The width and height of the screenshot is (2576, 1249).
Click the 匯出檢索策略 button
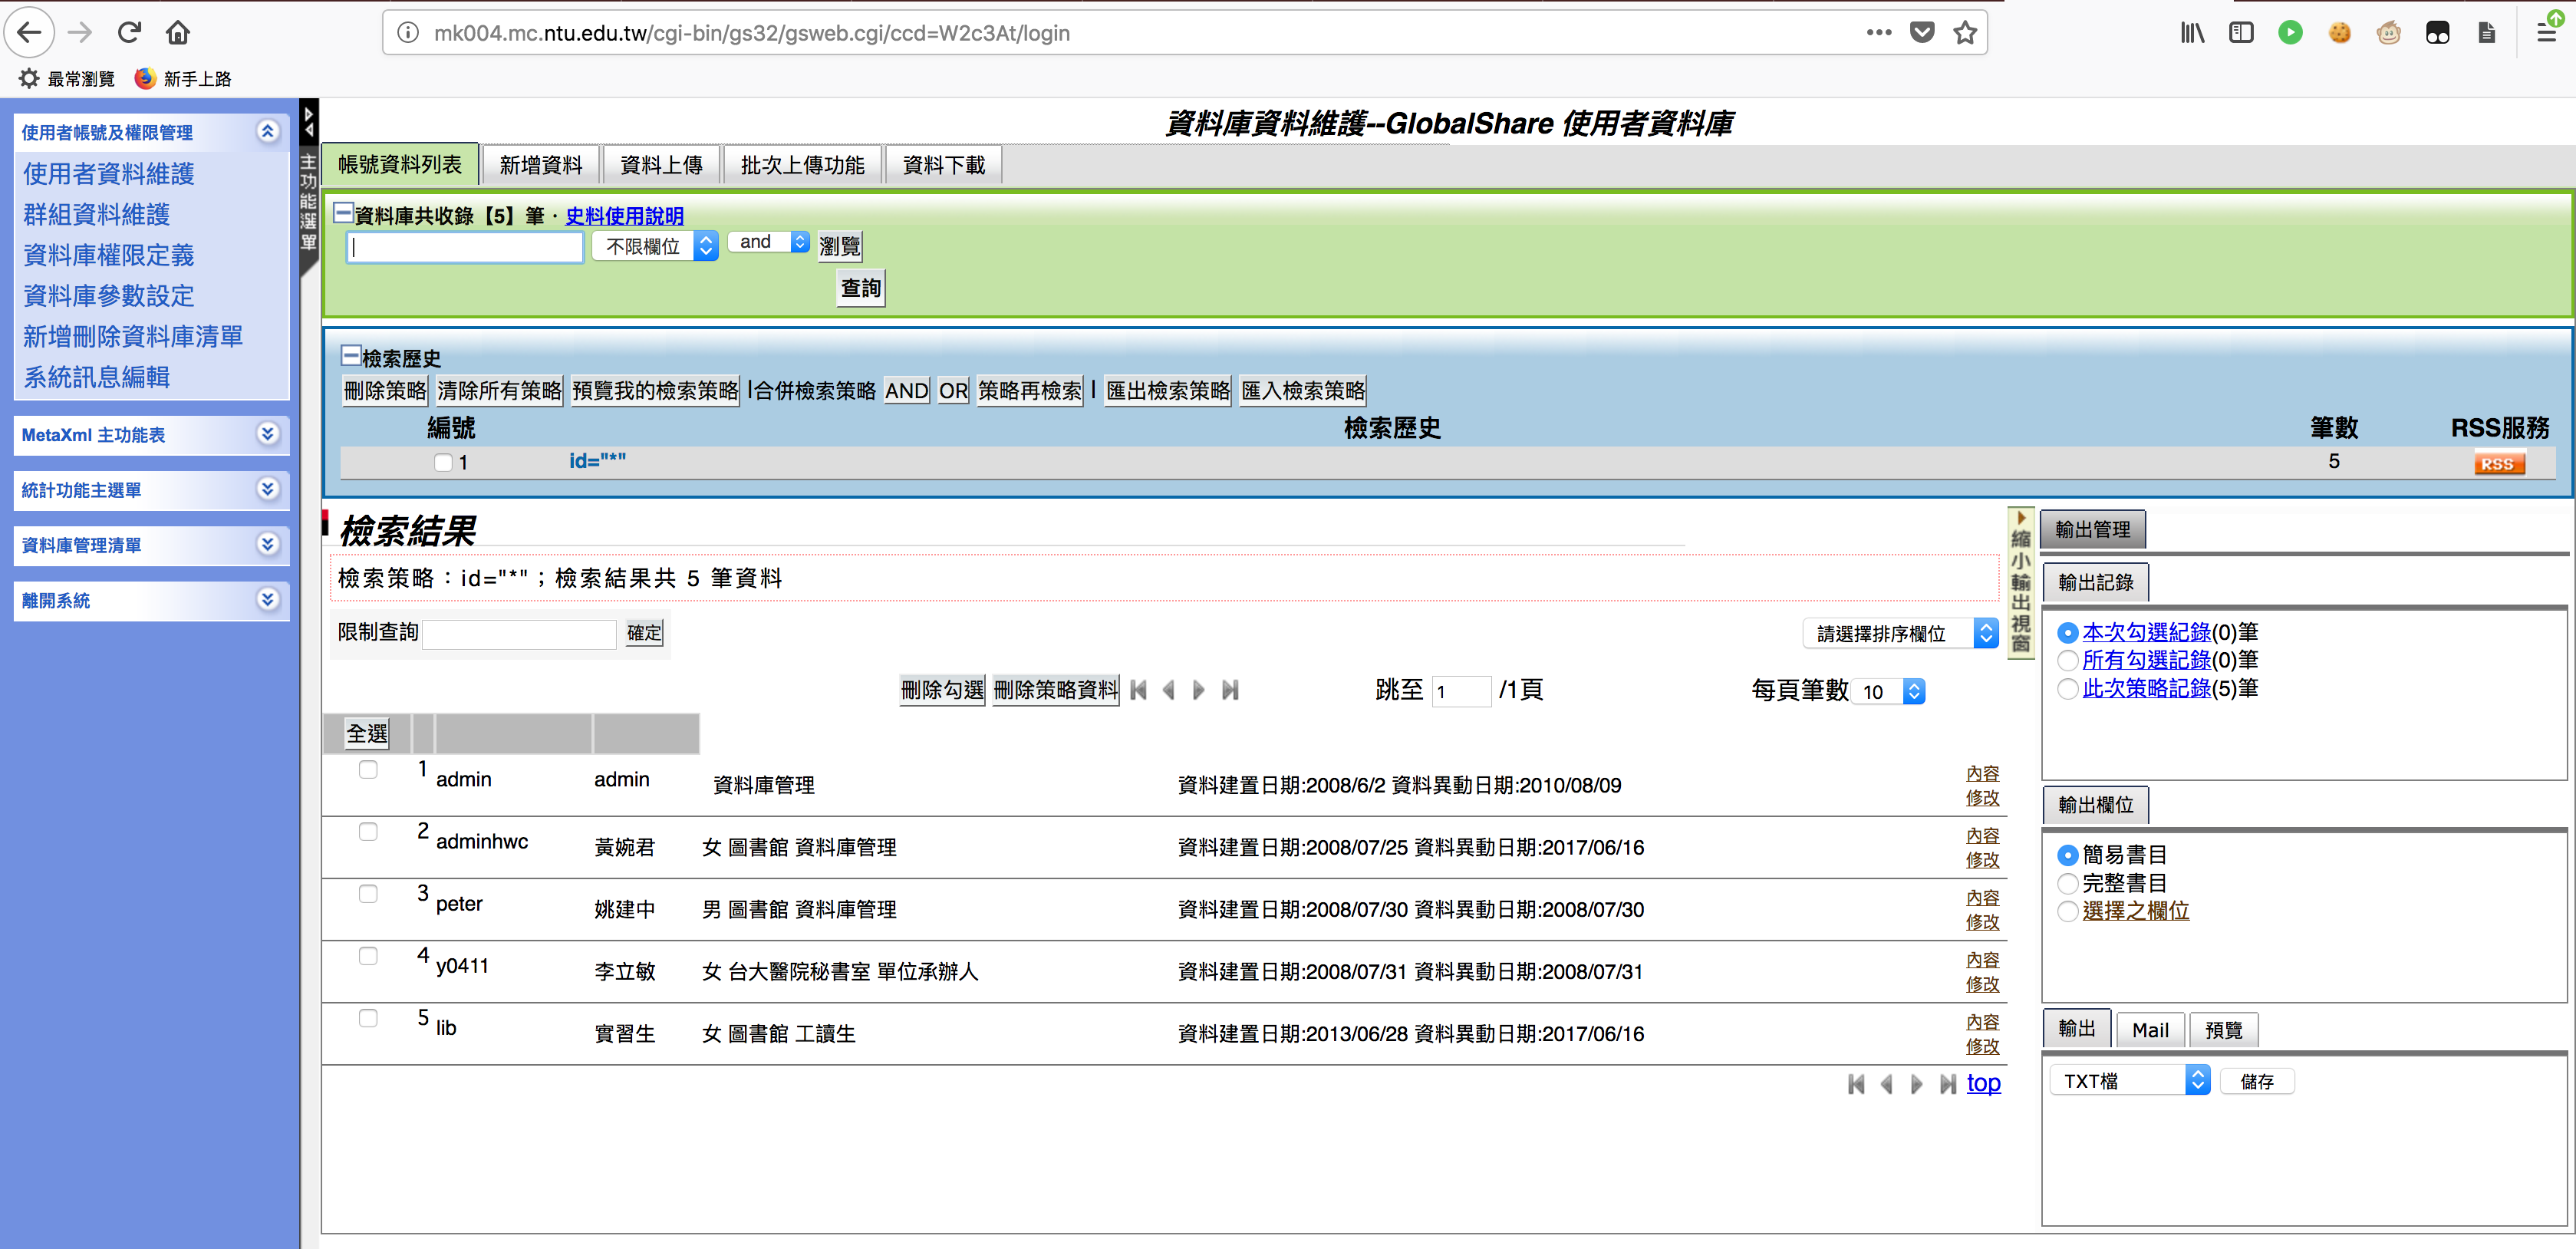pyautogui.click(x=1168, y=391)
